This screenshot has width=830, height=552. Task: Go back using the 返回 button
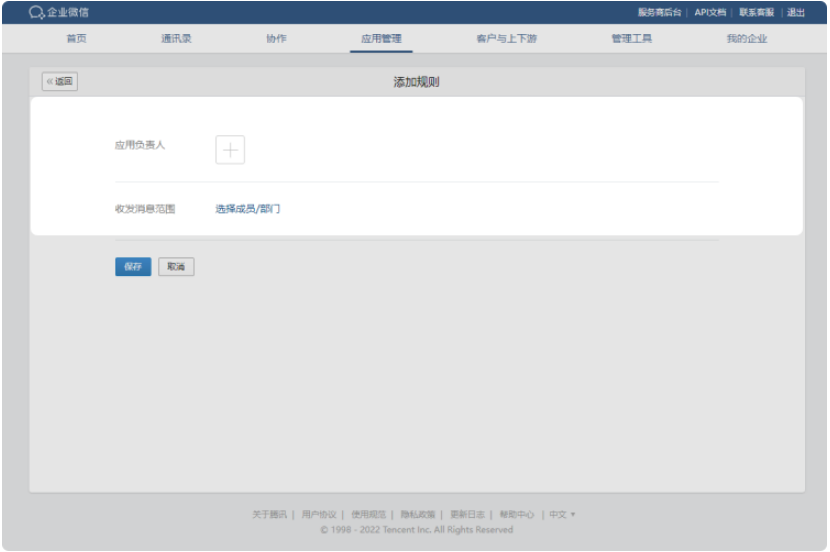pyautogui.click(x=60, y=82)
